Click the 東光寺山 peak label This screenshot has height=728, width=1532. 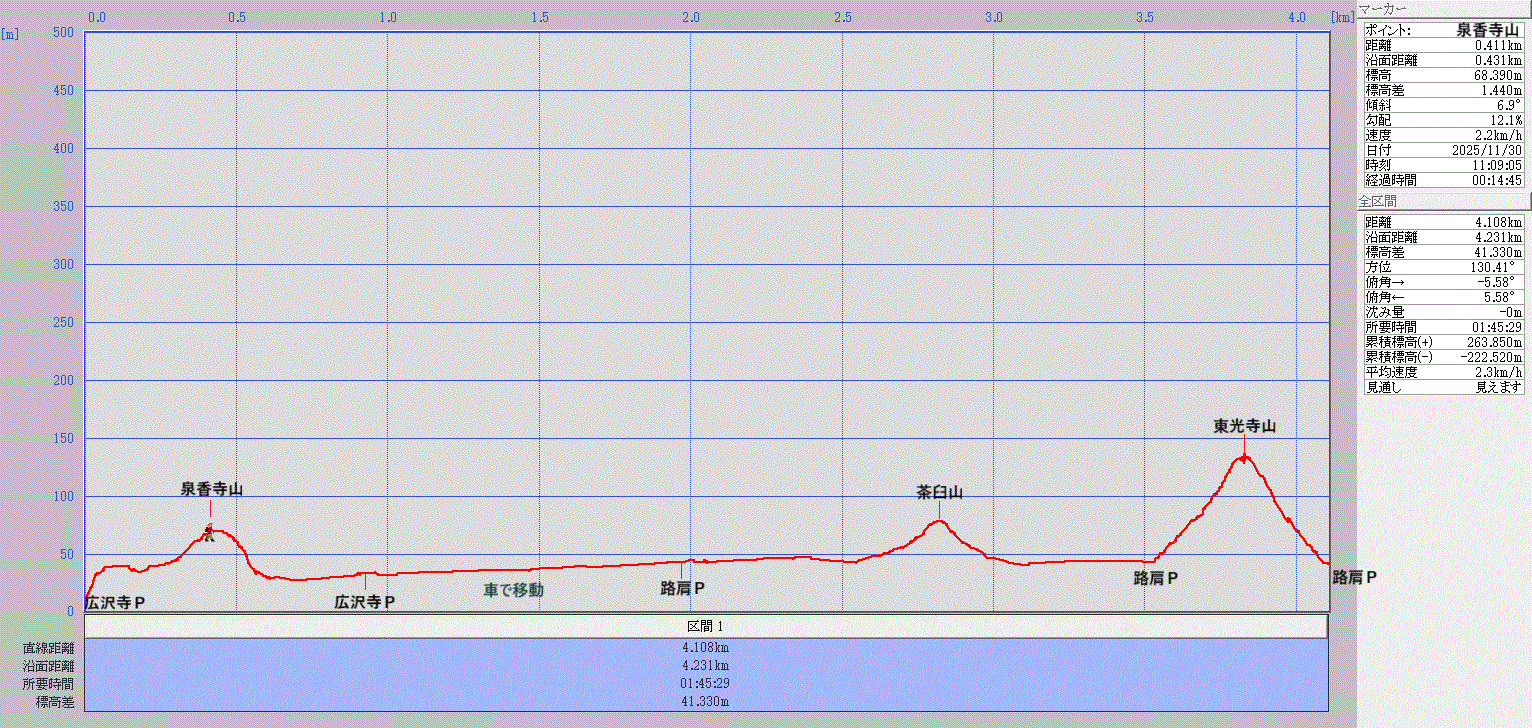(x=1244, y=426)
